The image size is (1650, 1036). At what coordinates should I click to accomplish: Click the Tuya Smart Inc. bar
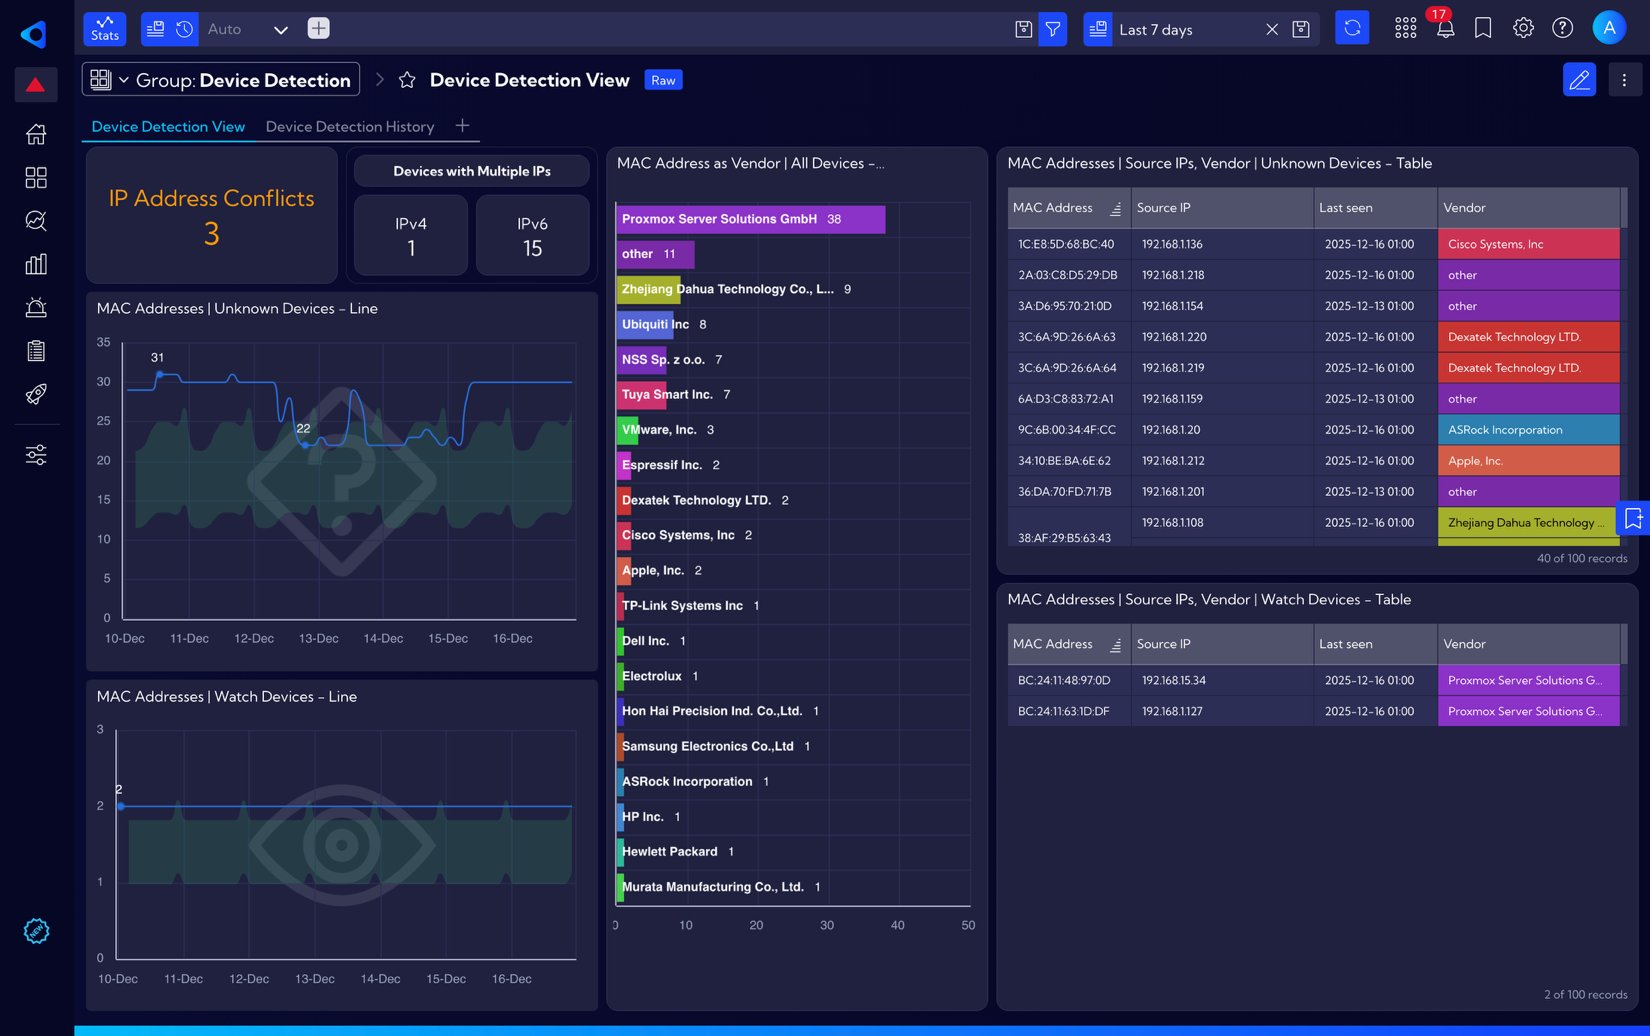coord(641,395)
